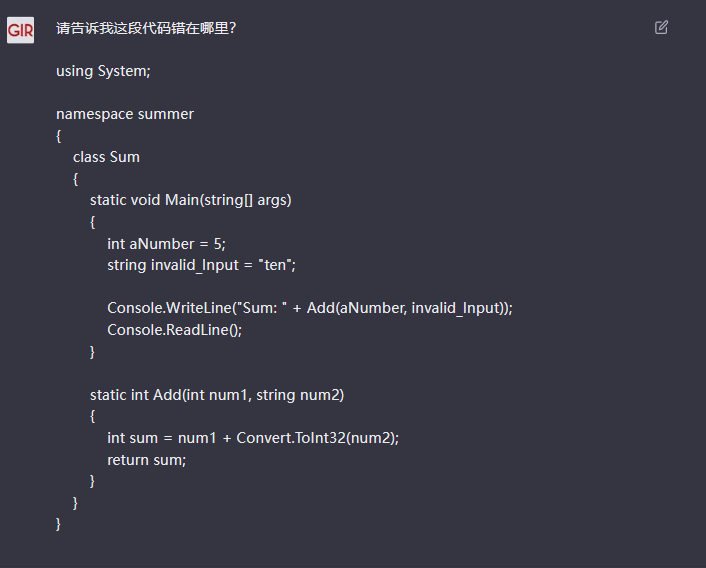Image resolution: width=706 pixels, height=568 pixels.
Task: Click the 'using System;' line
Action: coord(103,71)
